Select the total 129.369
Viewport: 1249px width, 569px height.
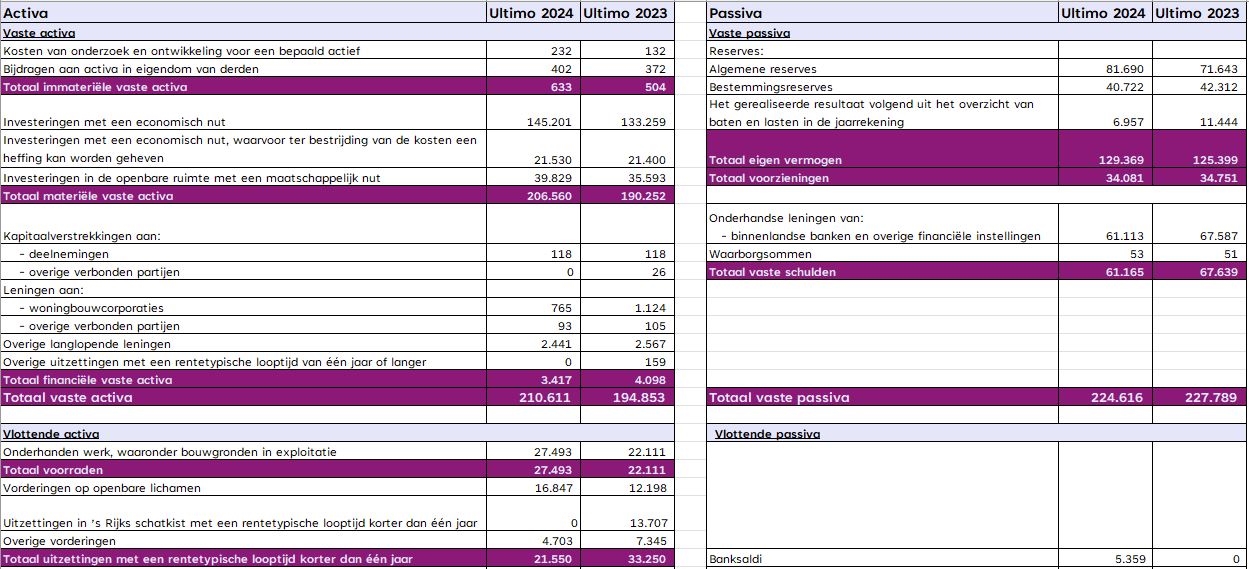pyautogui.click(x=1121, y=160)
